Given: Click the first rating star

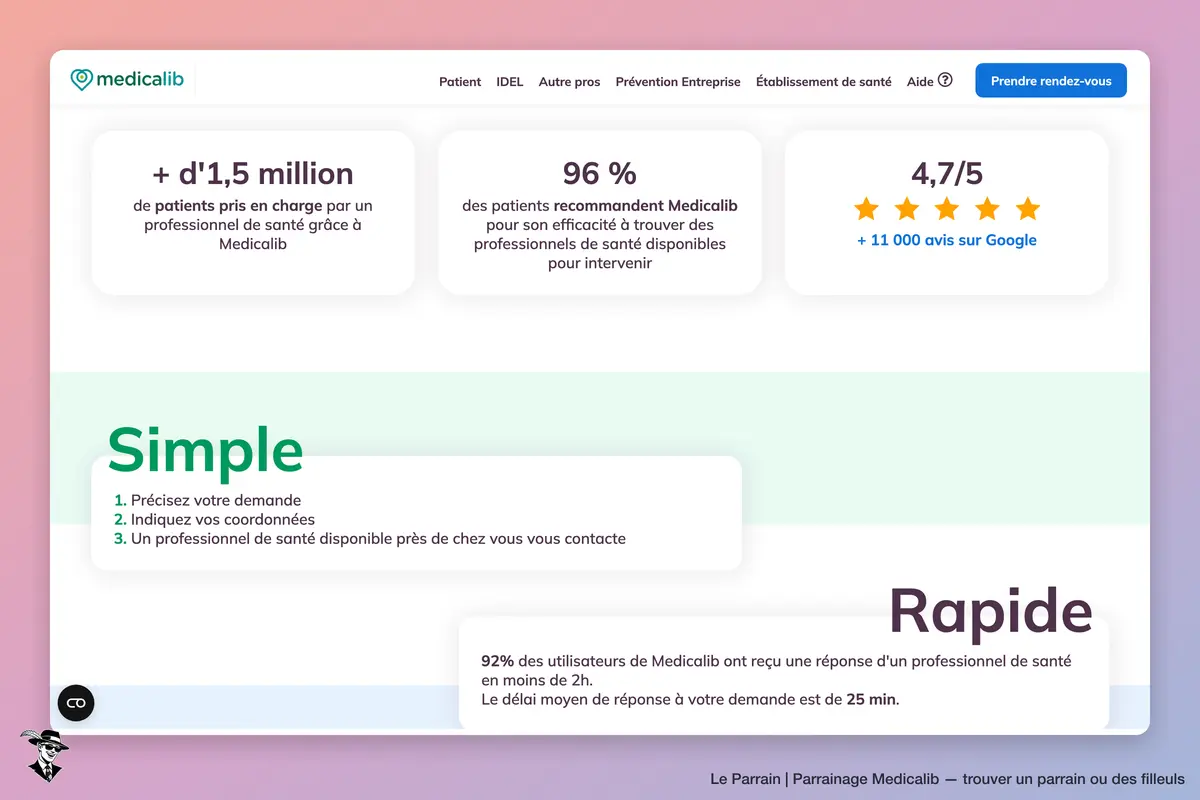Looking at the screenshot, I should (x=866, y=209).
